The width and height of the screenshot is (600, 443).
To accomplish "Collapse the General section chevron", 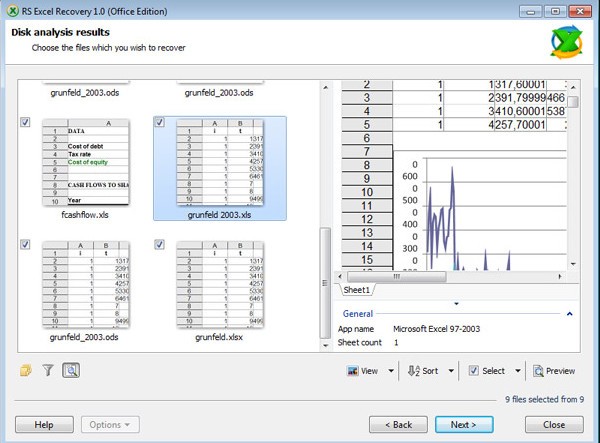I will pos(569,314).
